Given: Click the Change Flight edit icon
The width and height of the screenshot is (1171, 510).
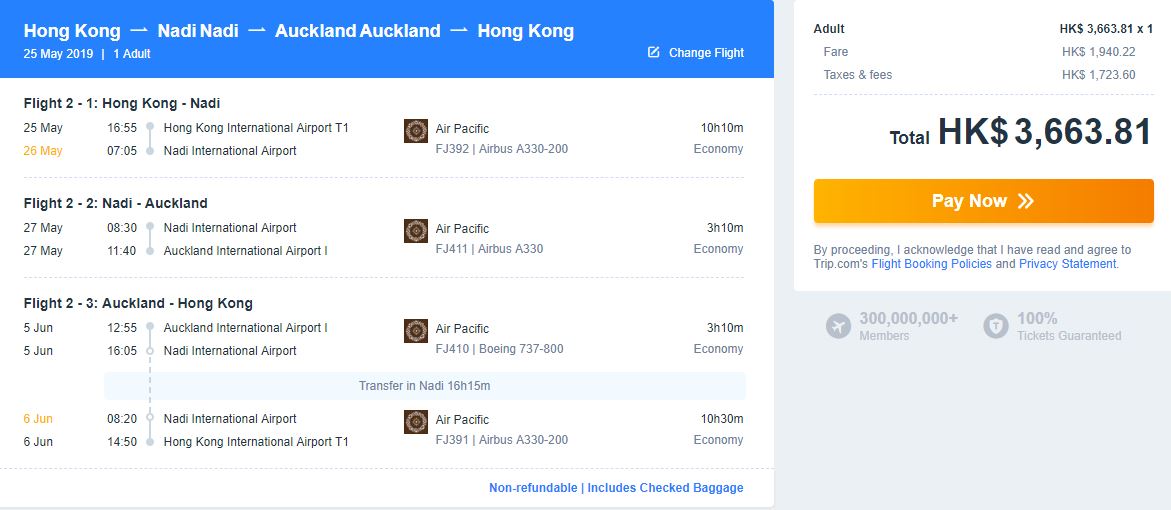Looking at the screenshot, I should pyautogui.click(x=653, y=52).
